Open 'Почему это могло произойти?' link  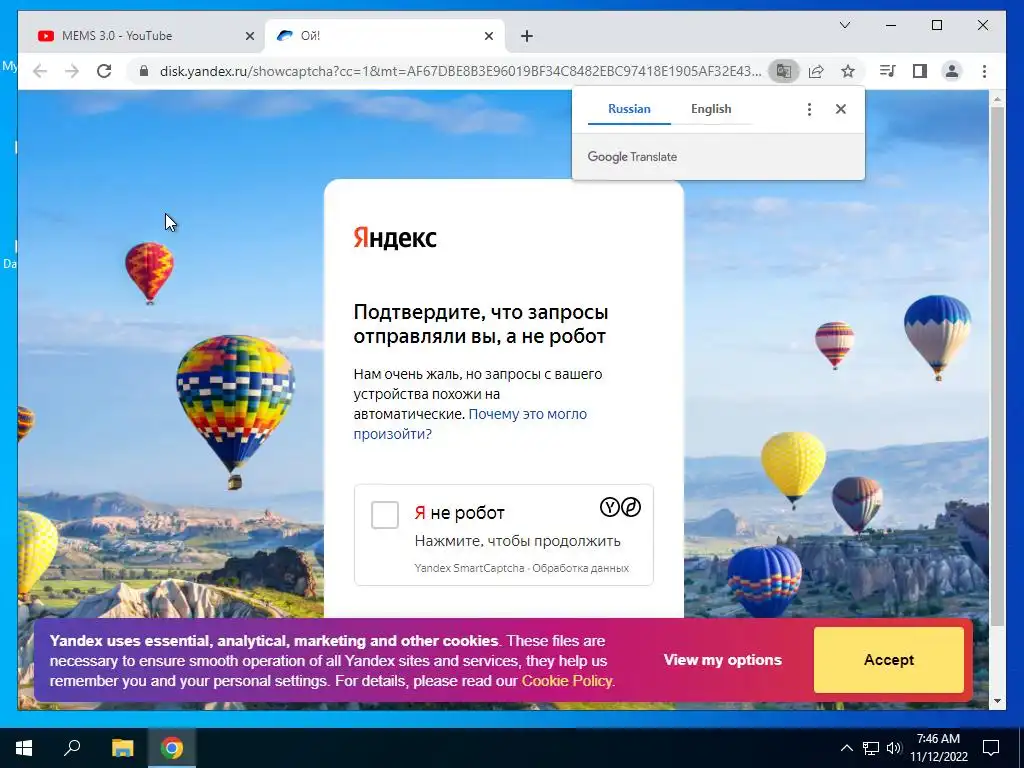470,424
